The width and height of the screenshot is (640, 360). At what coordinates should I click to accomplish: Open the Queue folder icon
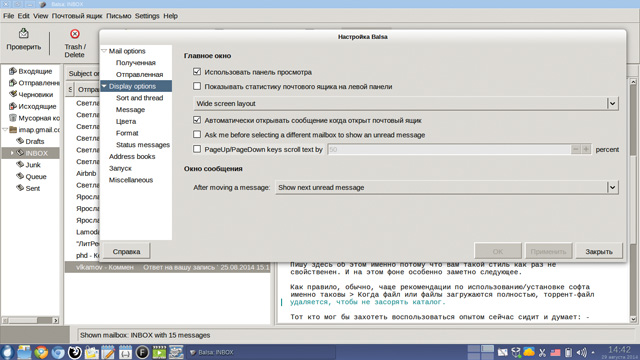coord(20,176)
